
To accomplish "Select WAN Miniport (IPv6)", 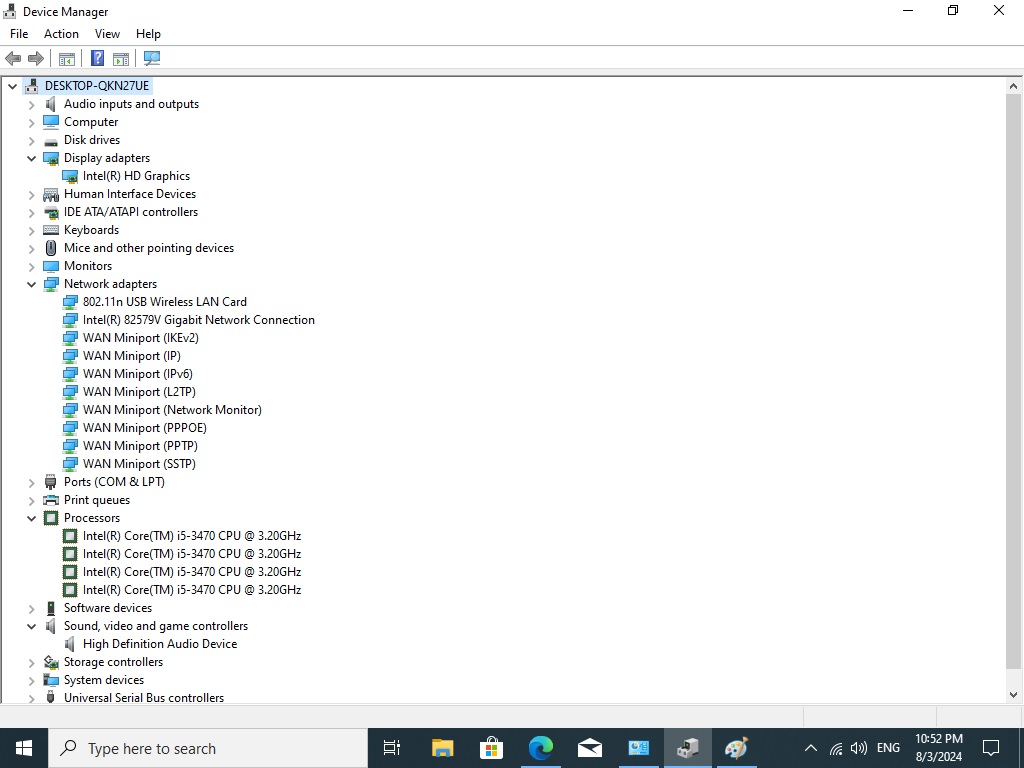I will point(138,374).
